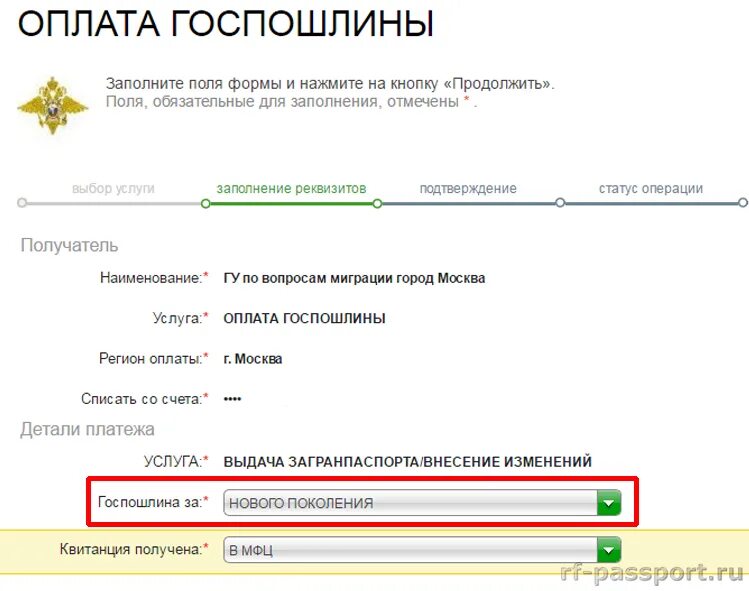The image size is (749, 591).
Task: Click the 'Детали платежа' section heading
Action: (x=87, y=429)
